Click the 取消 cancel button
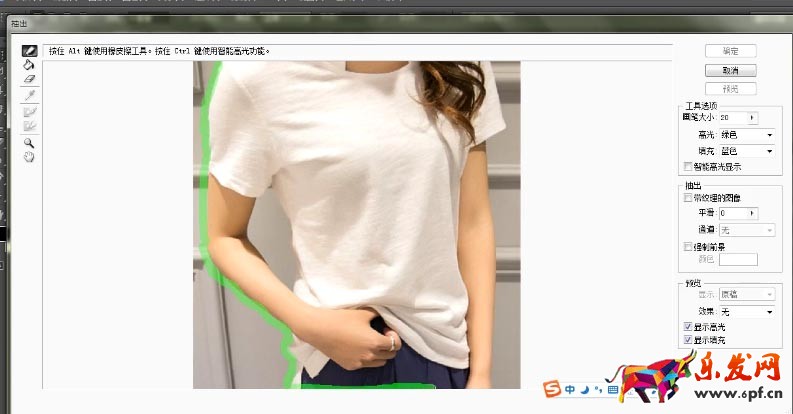This screenshot has width=793, height=414. tap(730, 70)
